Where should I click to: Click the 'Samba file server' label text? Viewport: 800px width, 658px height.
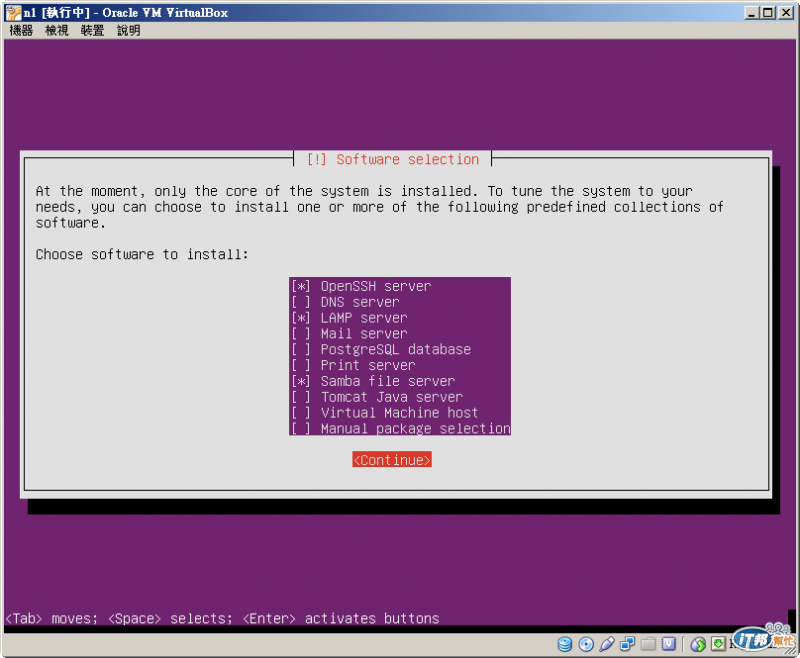[388, 381]
